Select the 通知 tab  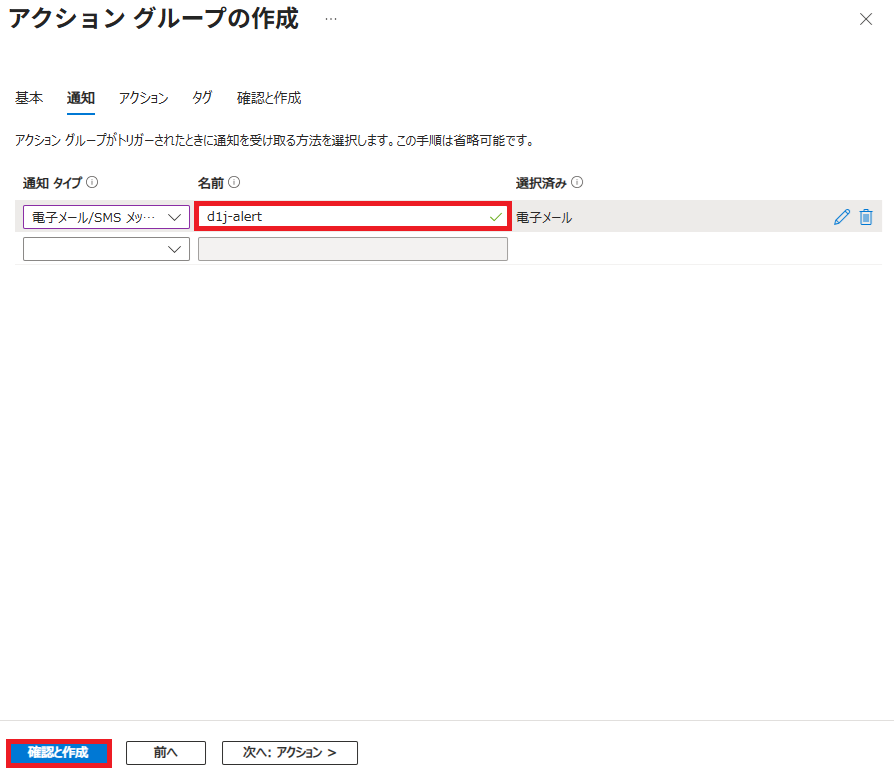click(80, 98)
